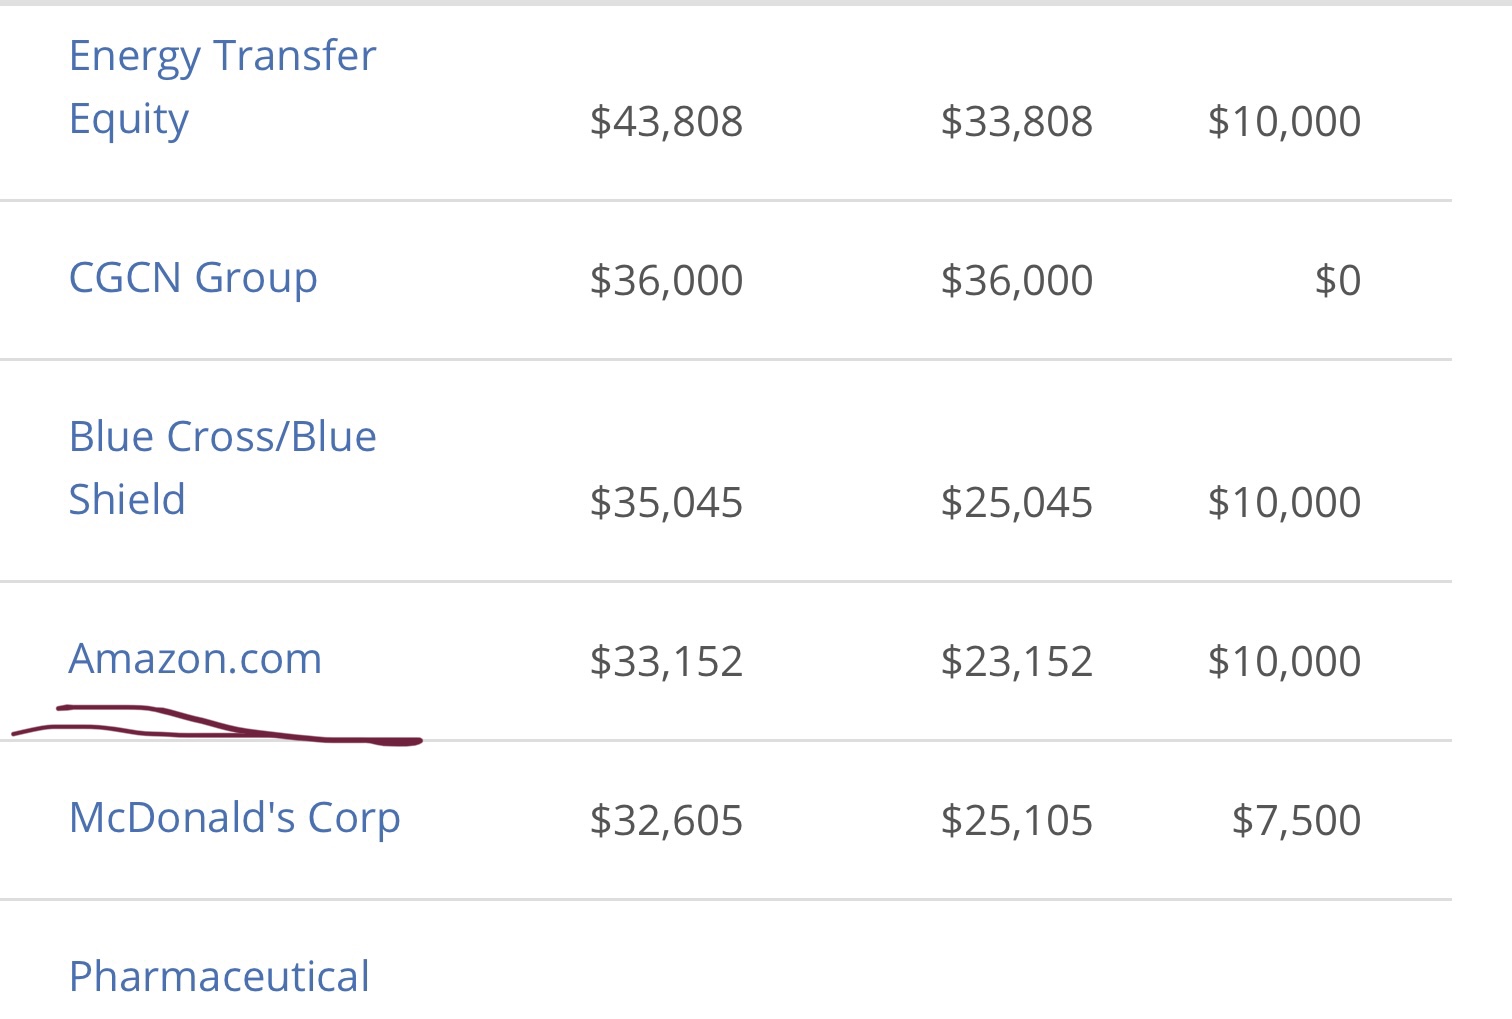
Task: Click the $10,000 amount in Blue Cross row
Action: (1284, 503)
